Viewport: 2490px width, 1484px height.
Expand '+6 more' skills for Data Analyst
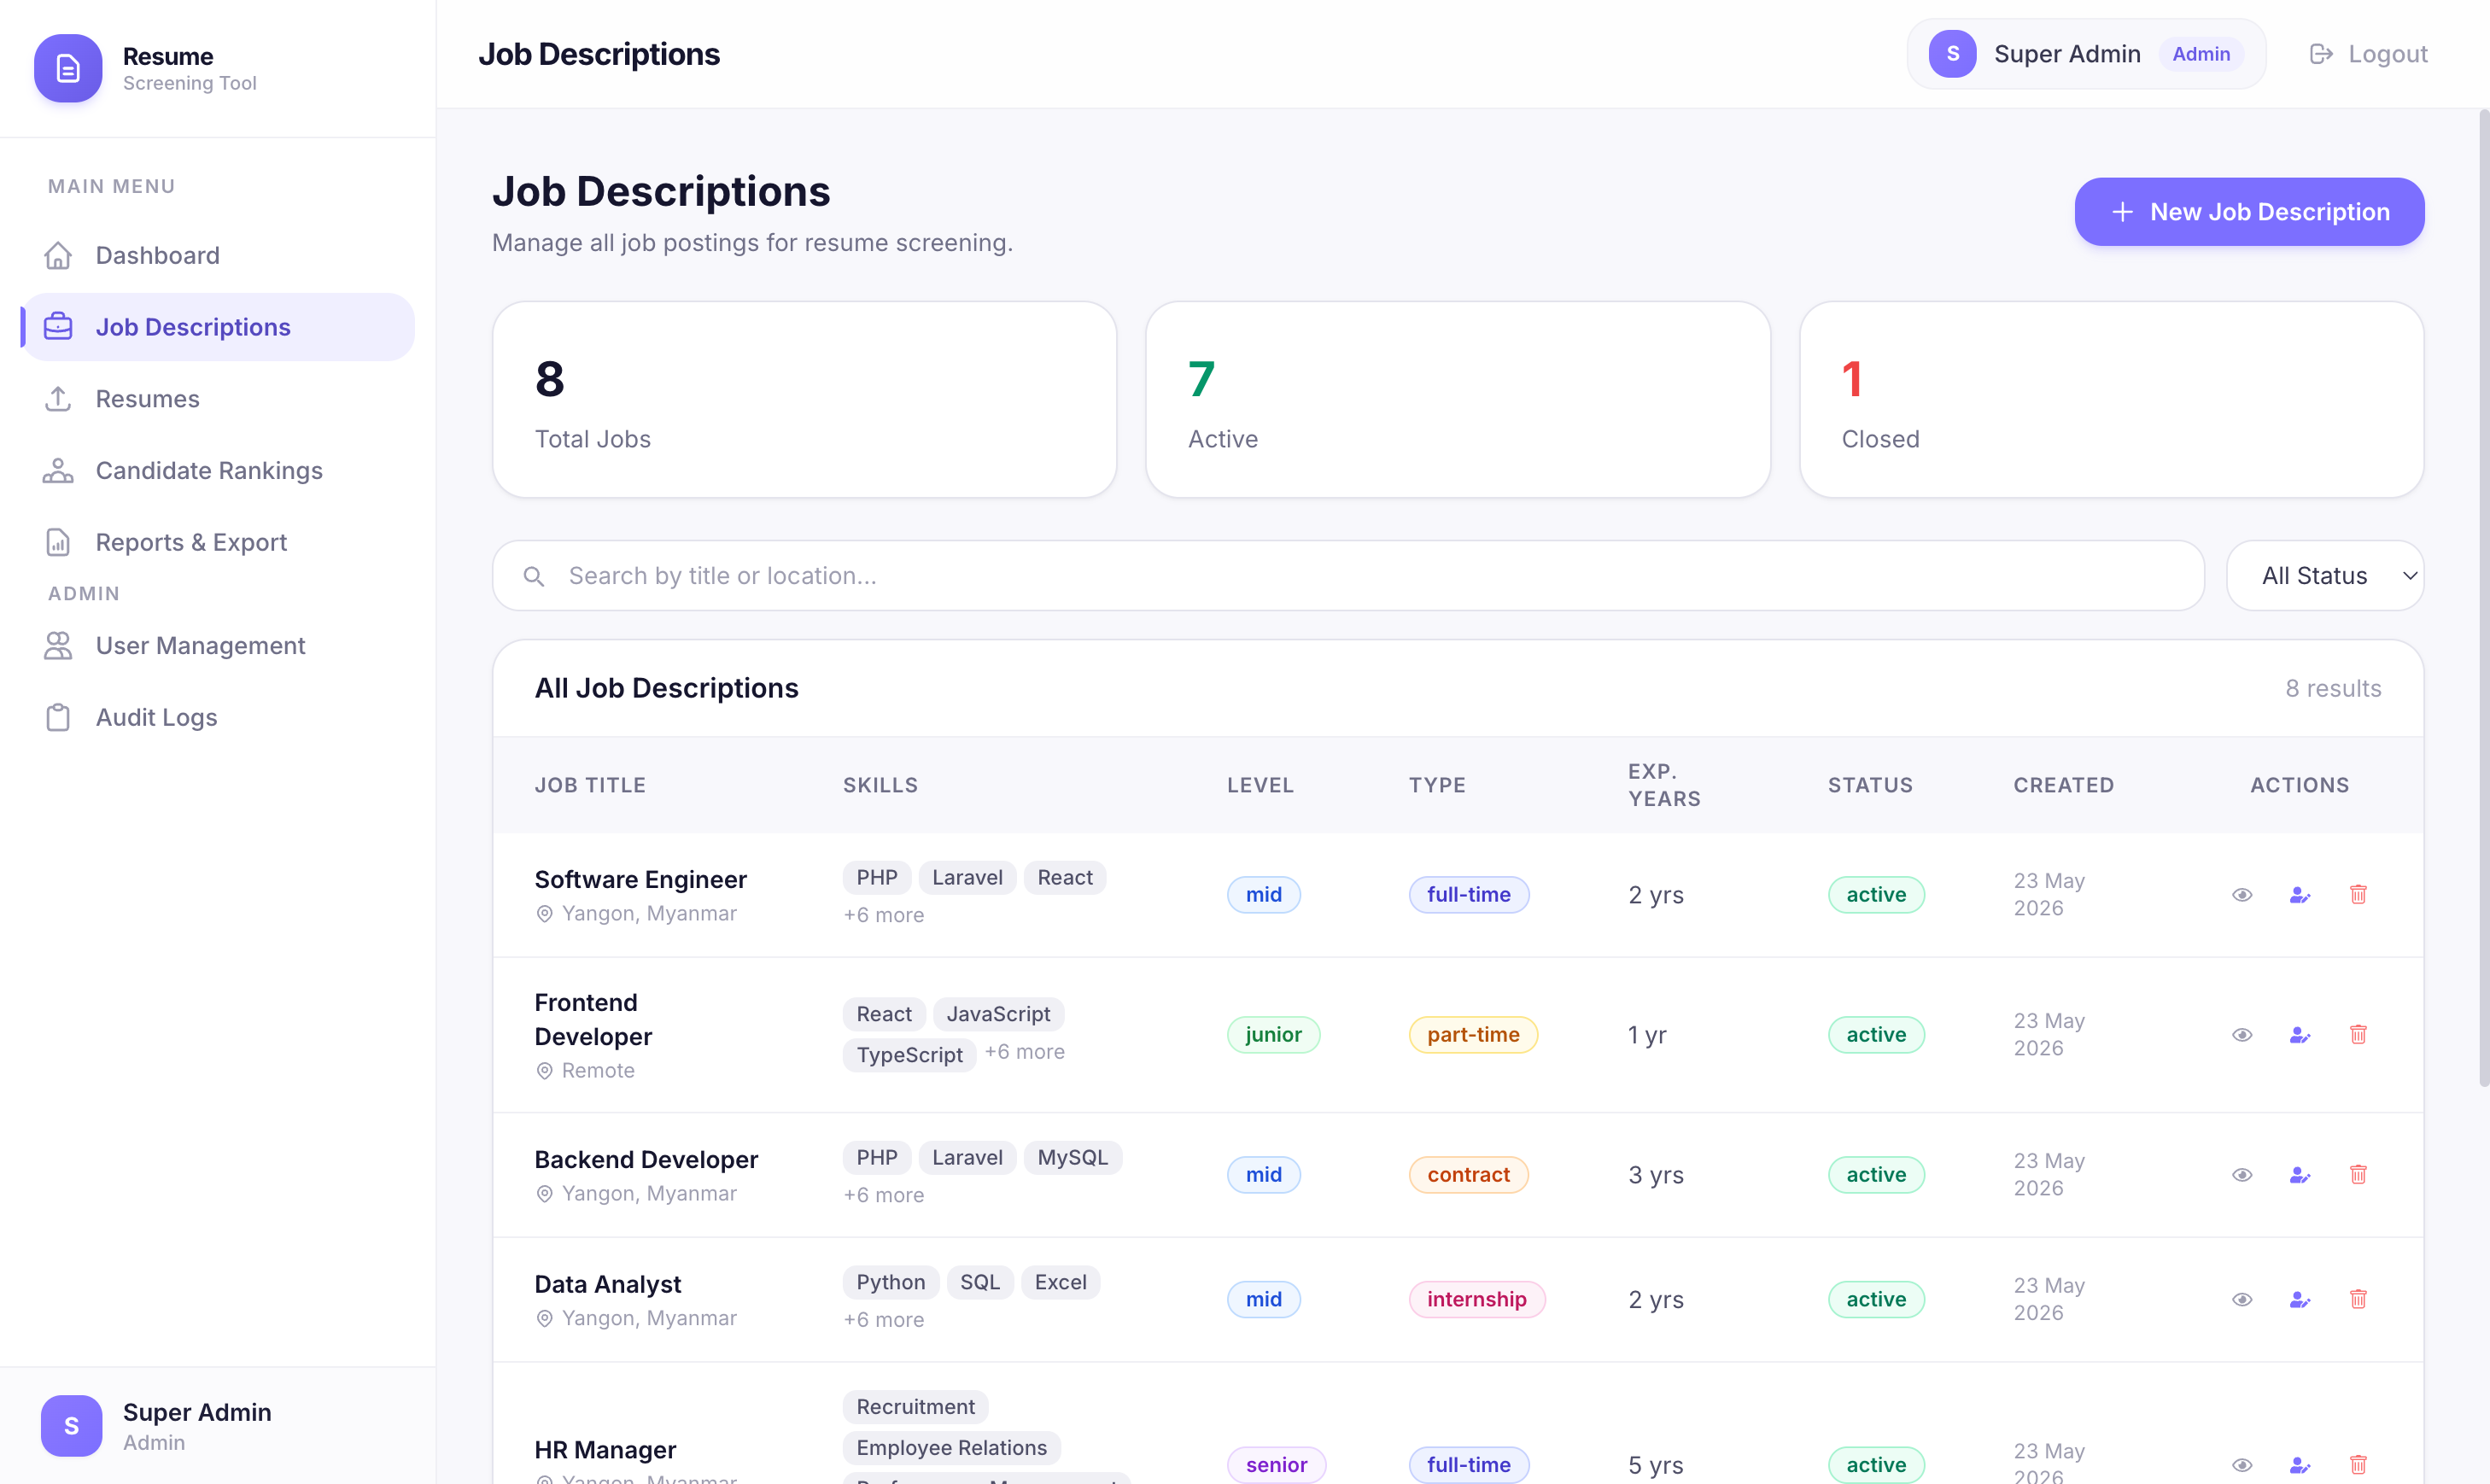tap(883, 1320)
